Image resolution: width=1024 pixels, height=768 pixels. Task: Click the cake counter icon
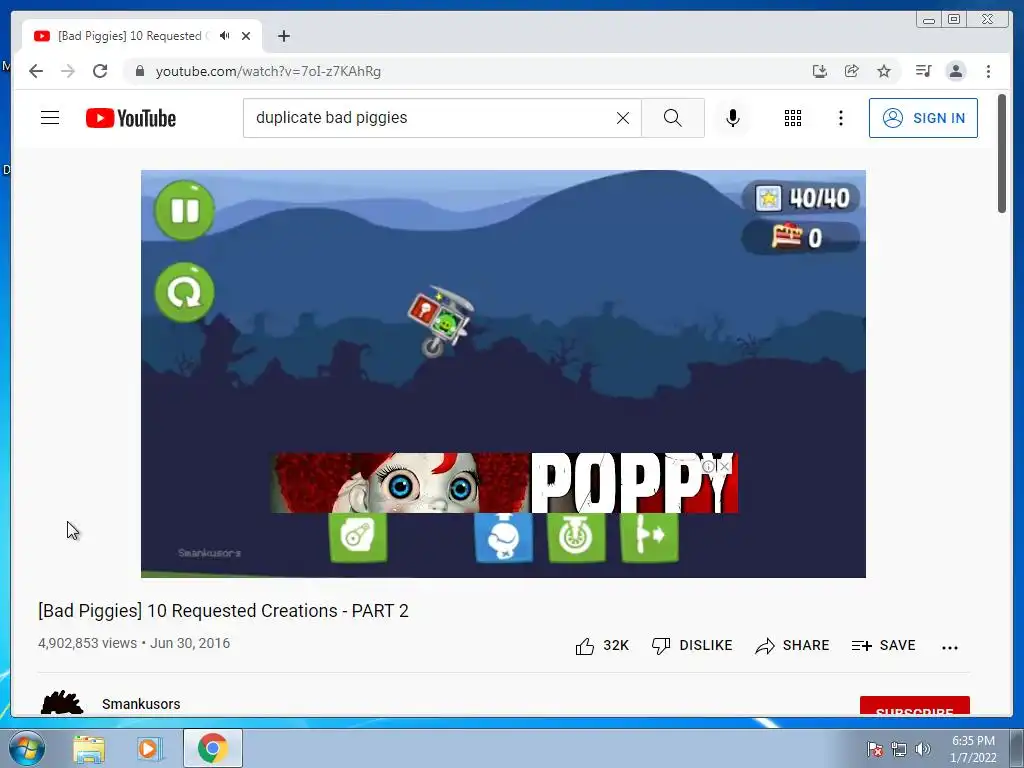pos(786,236)
